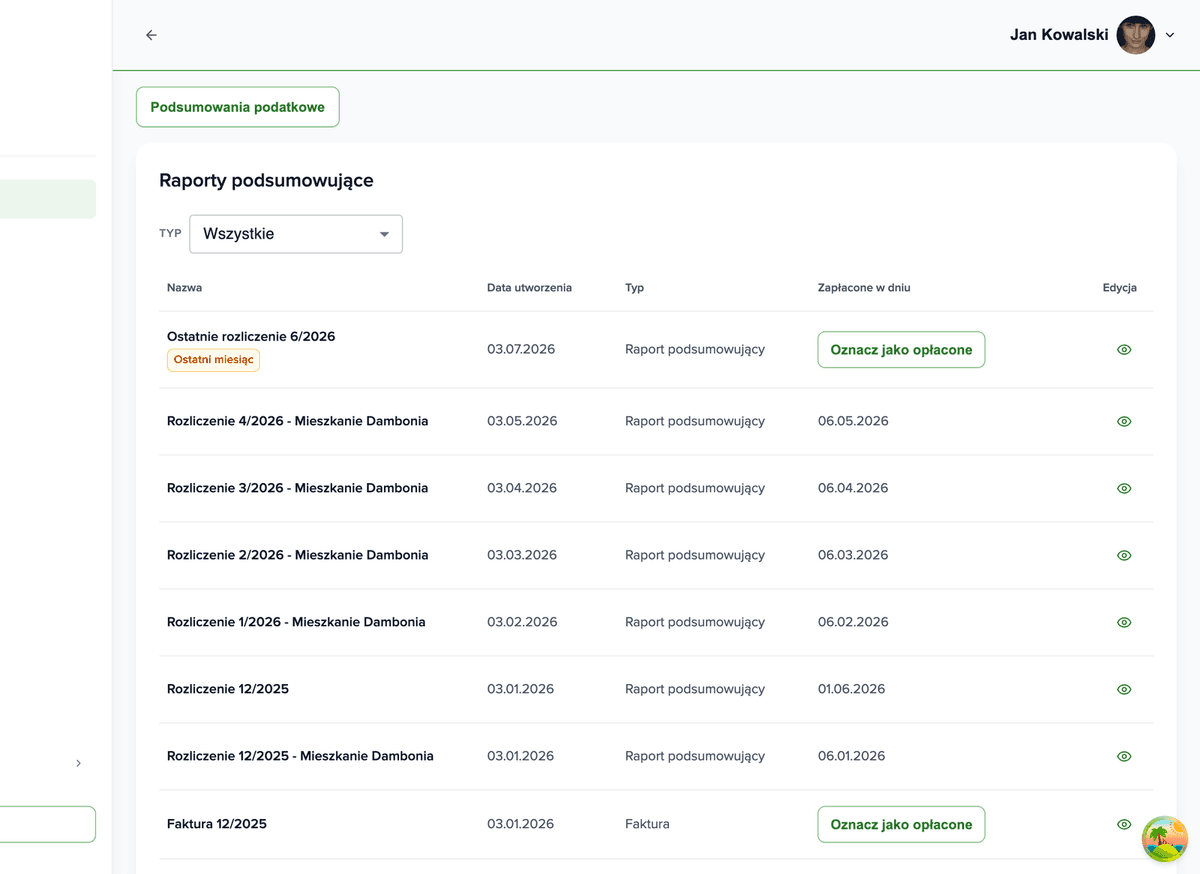Select Rozliczenie 3/2026 - Mieszkanie Dambonia name

click(x=297, y=488)
